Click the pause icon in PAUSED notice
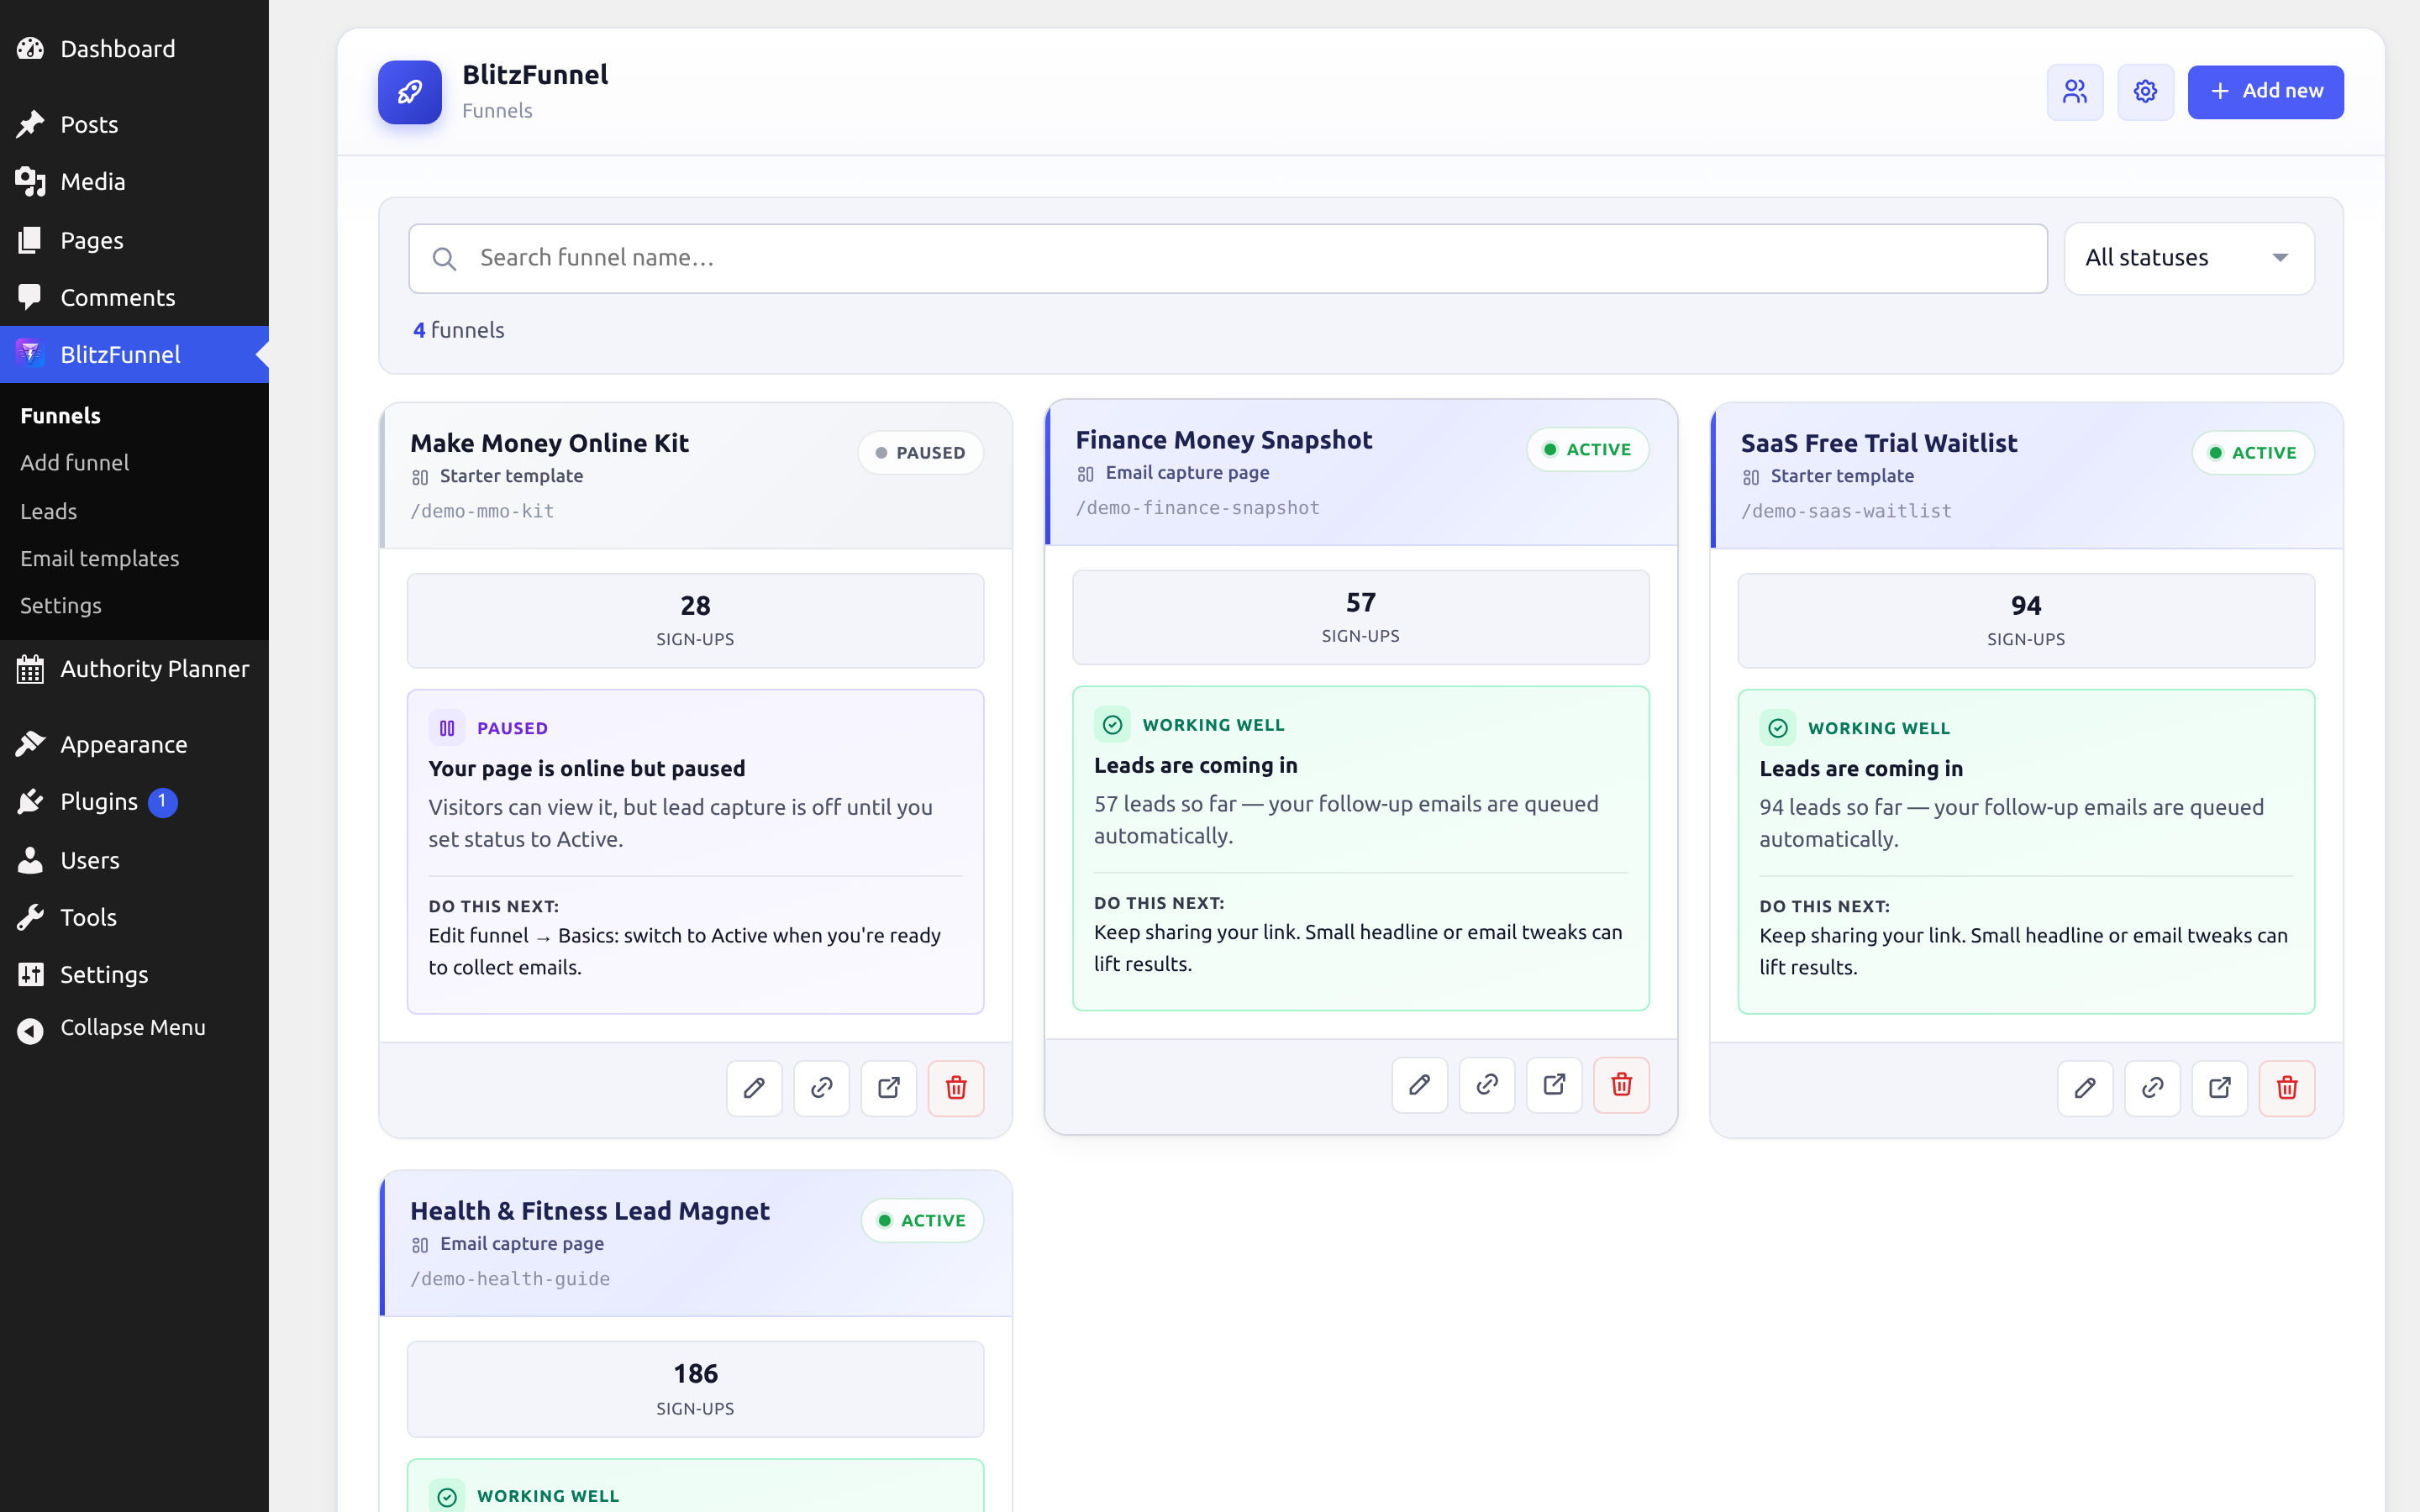The width and height of the screenshot is (2420, 1512). pyautogui.click(x=447, y=728)
